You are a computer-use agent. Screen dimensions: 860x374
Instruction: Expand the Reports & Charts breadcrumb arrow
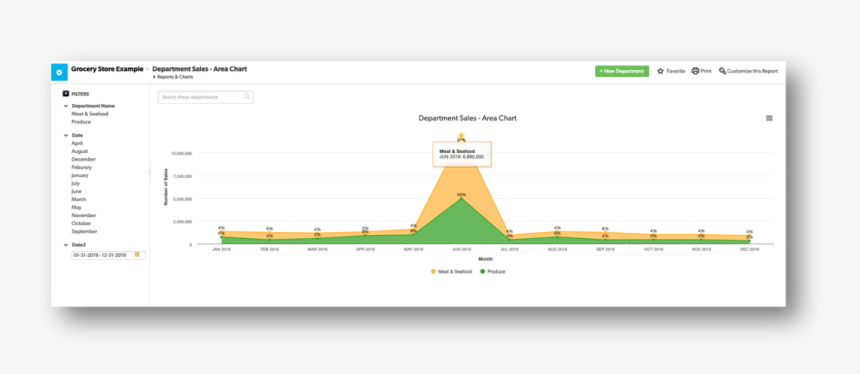pos(154,77)
